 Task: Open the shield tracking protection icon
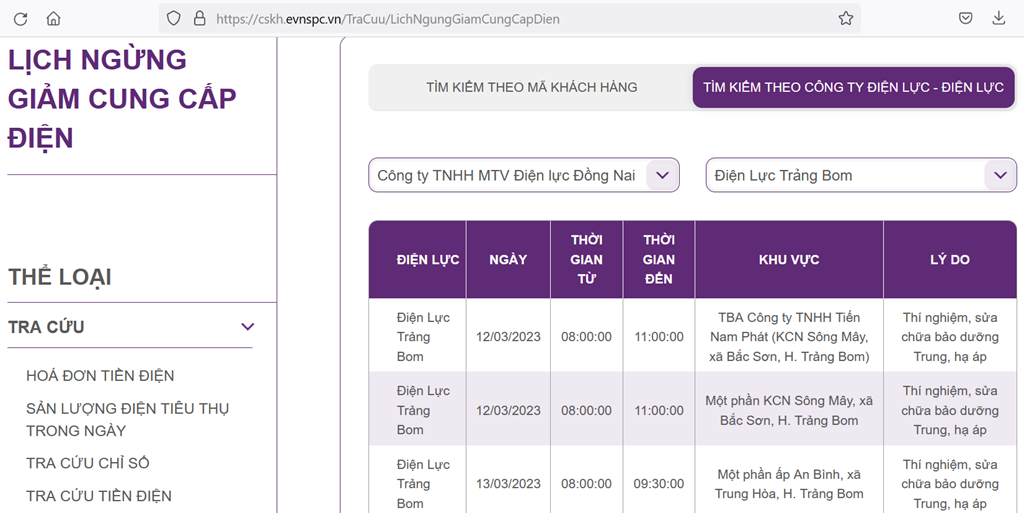tap(173, 18)
